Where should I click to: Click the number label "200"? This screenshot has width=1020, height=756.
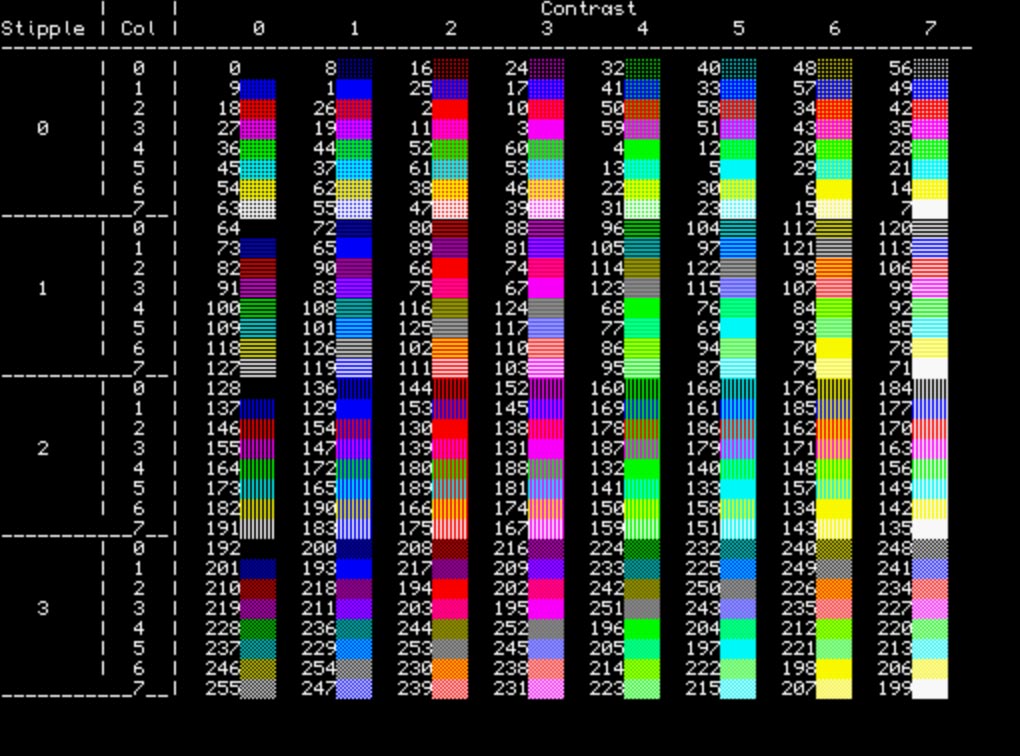319,549
